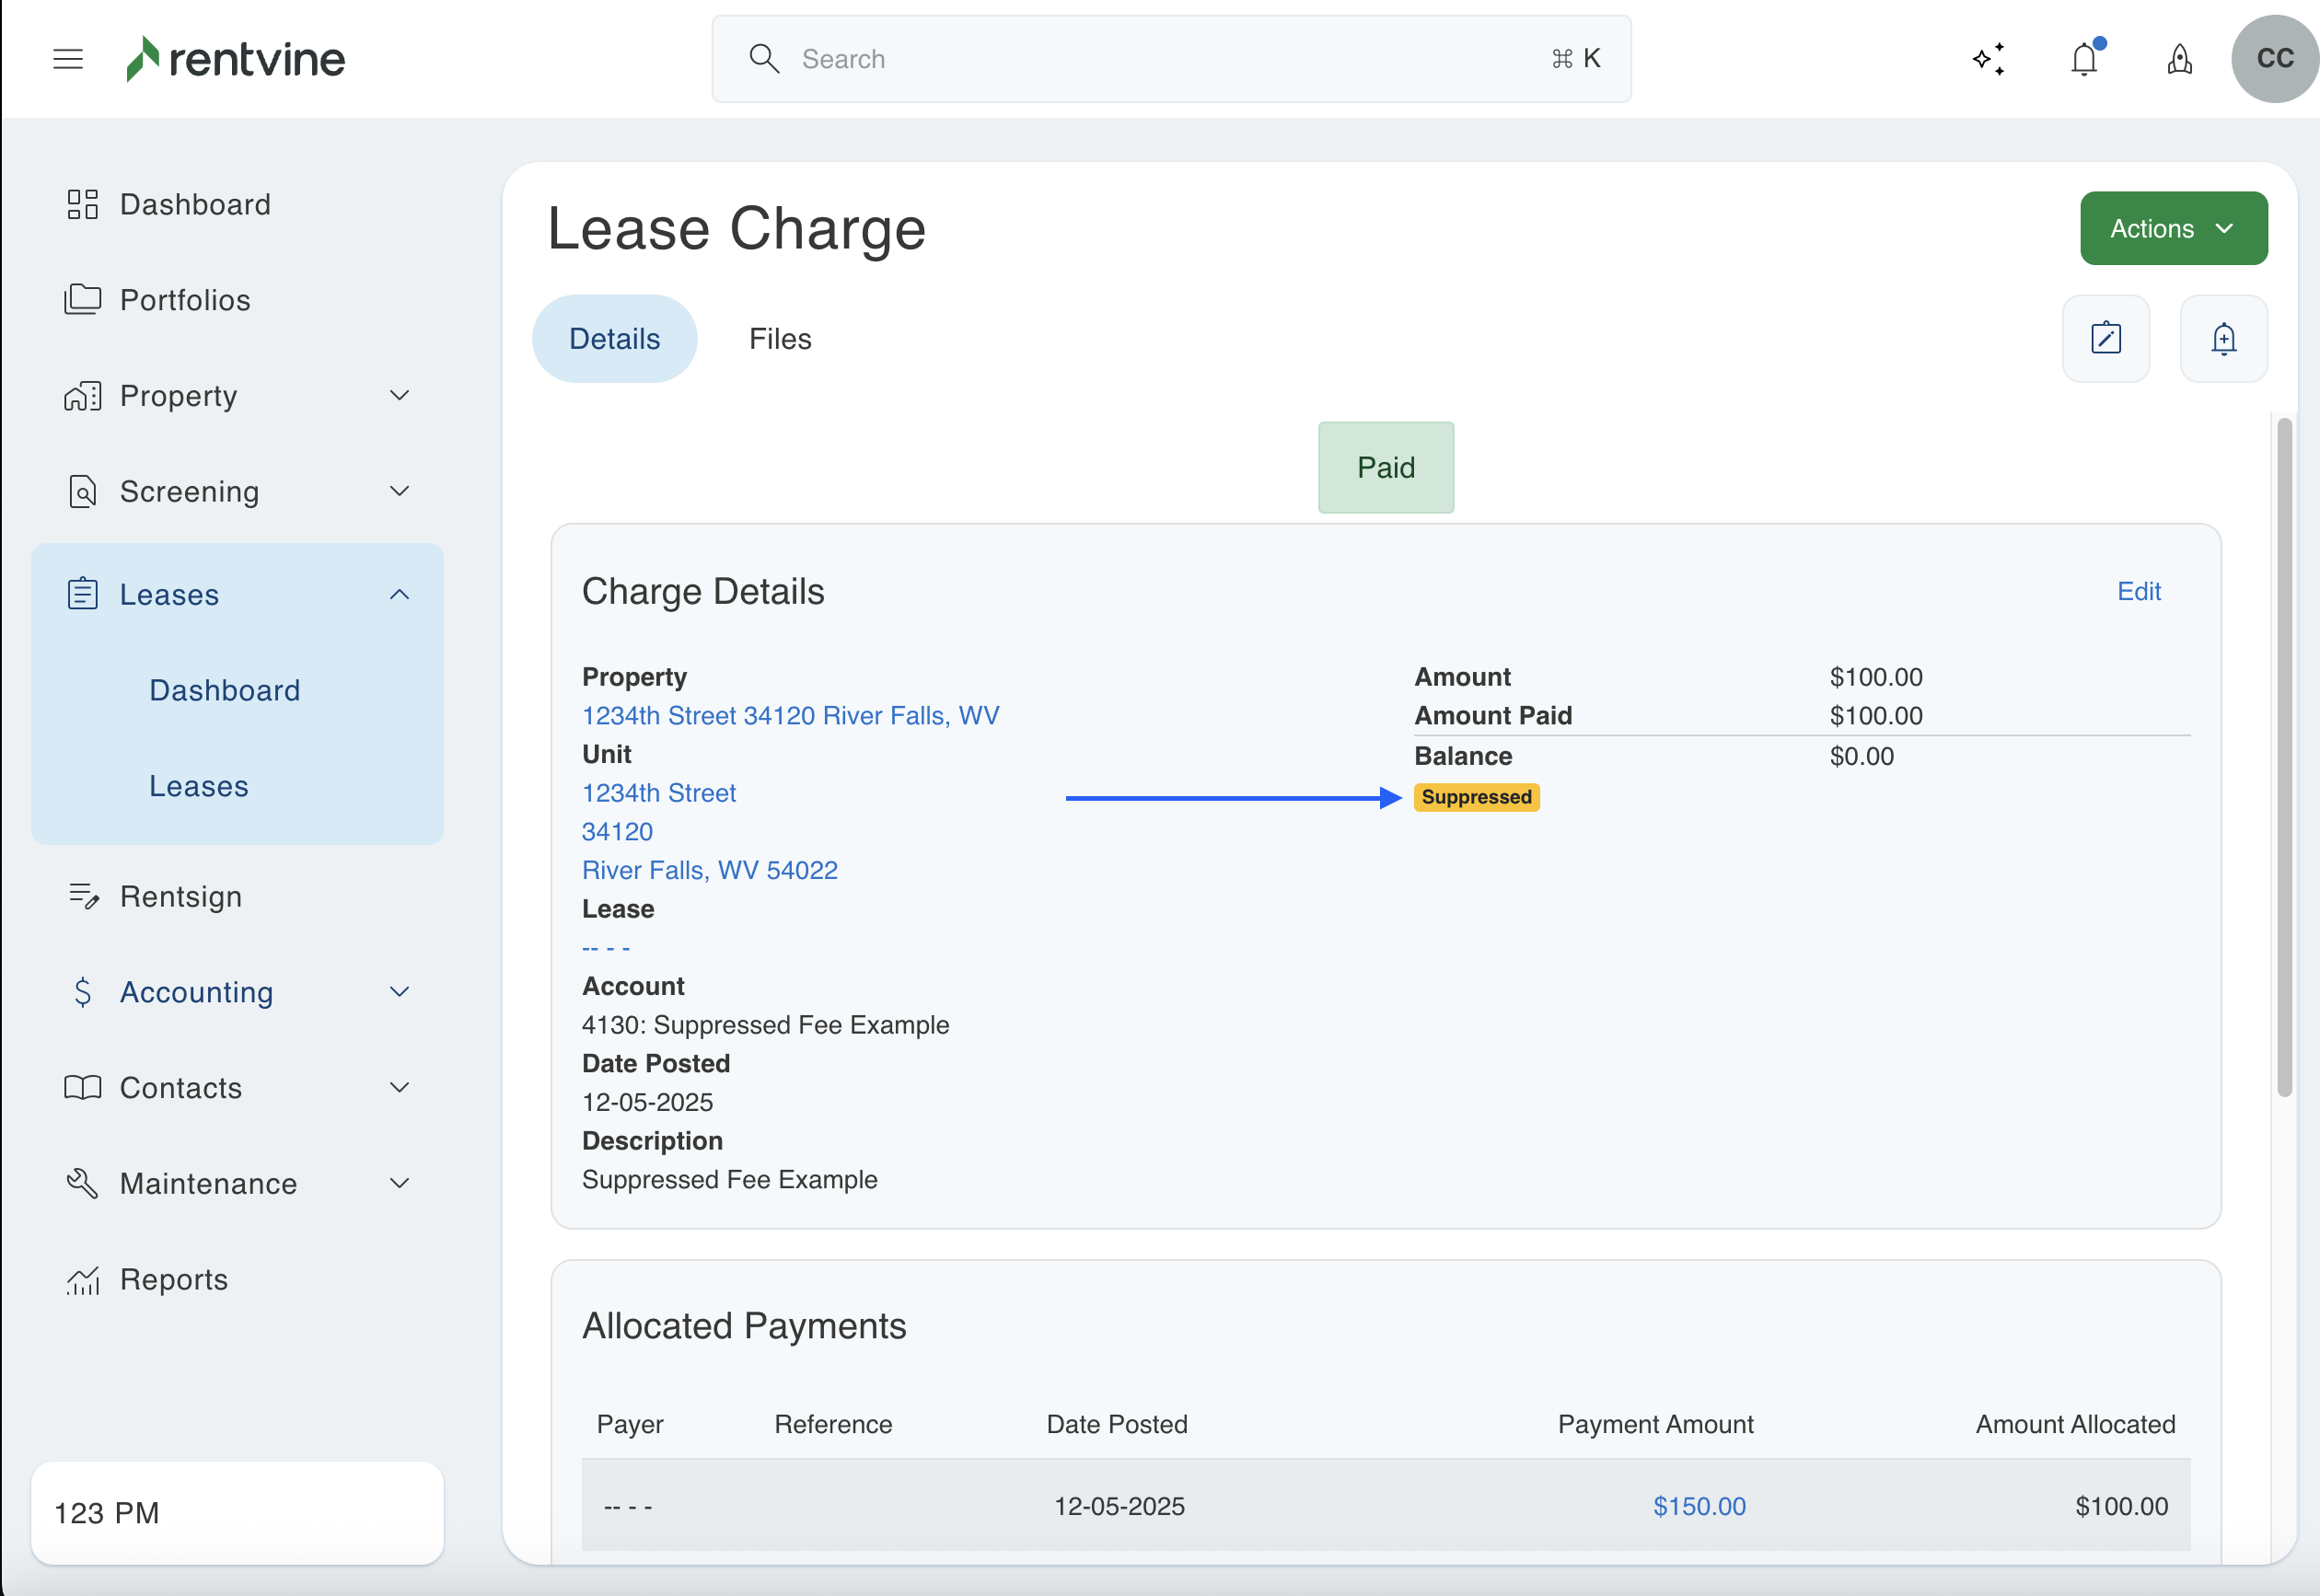Click the edit note icon button

coord(2106,339)
